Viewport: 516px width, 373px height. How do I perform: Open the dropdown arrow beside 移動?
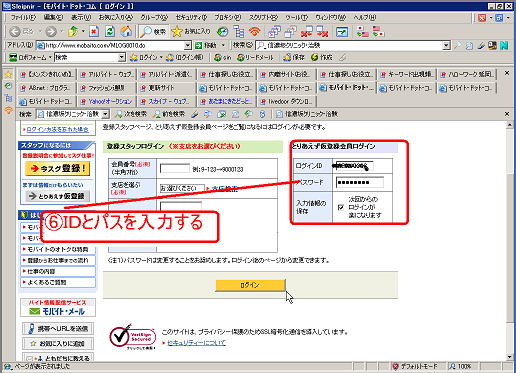tap(223, 45)
